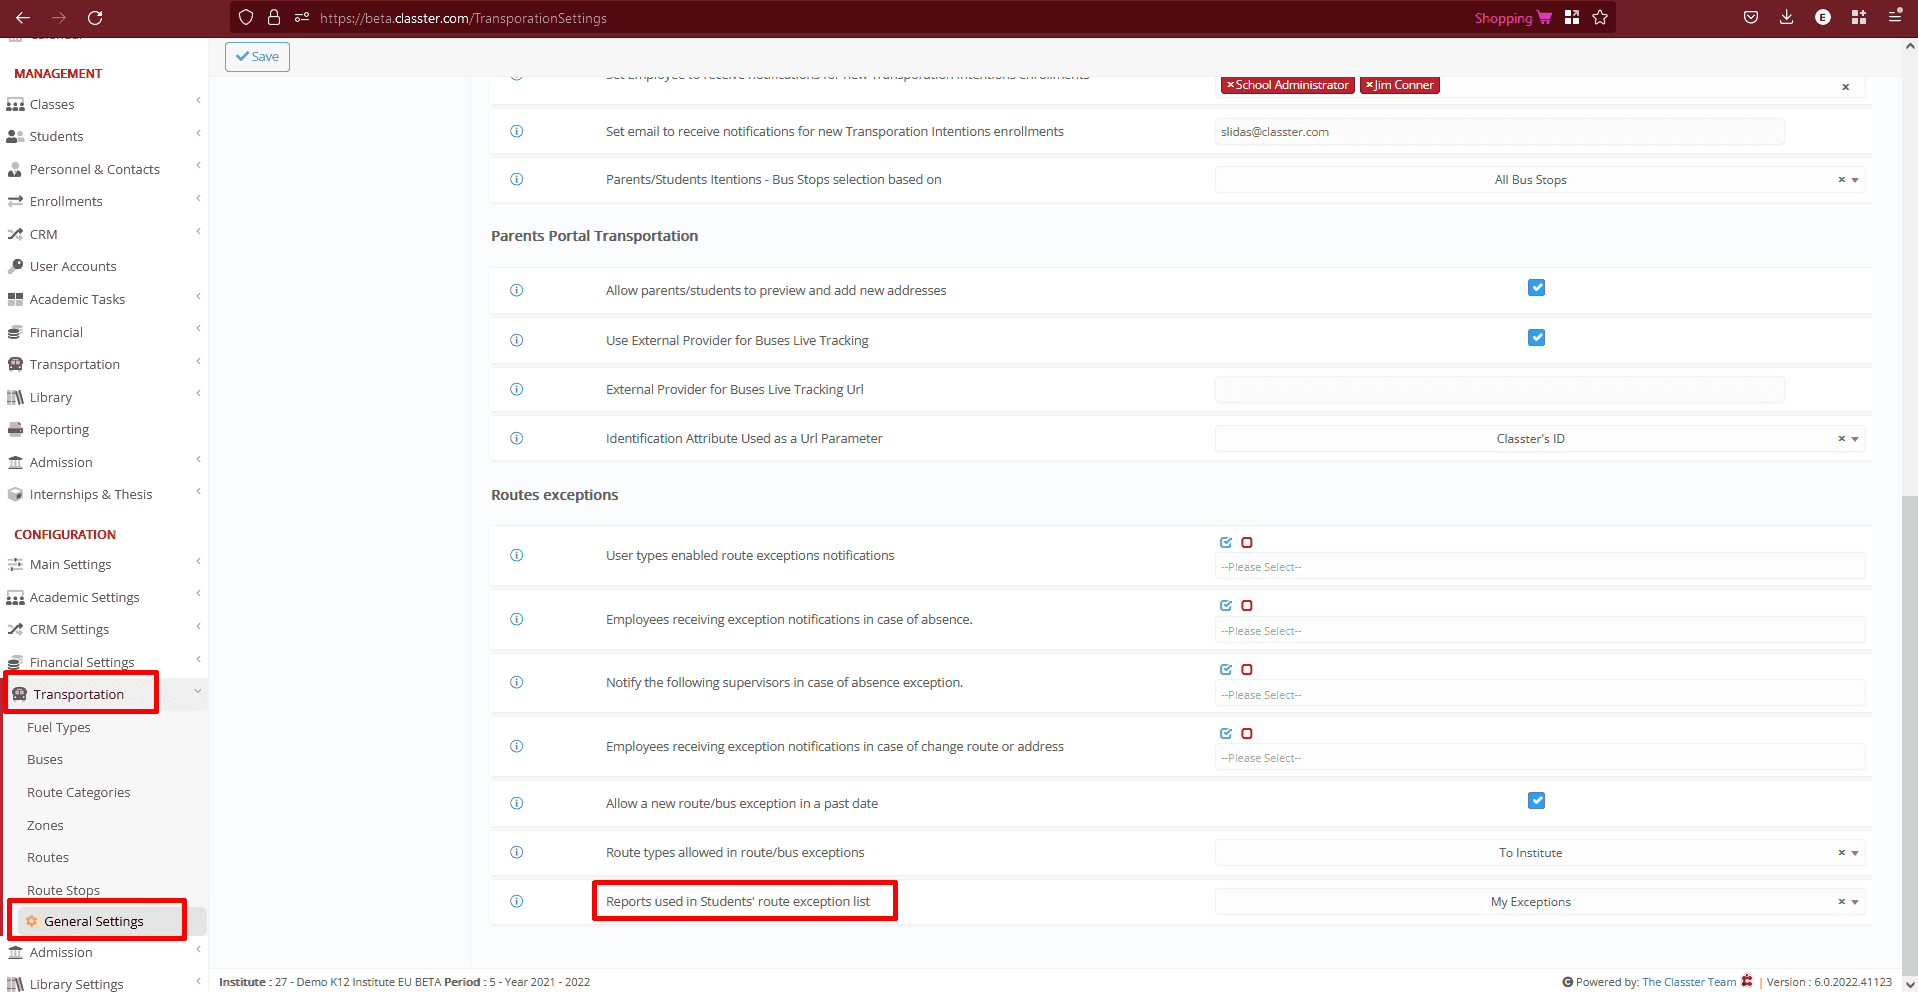The height and width of the screenshot is (992, 1918).
Task: Toggle allow parents to add addresses checkbox
Action: coord(1536,288)
